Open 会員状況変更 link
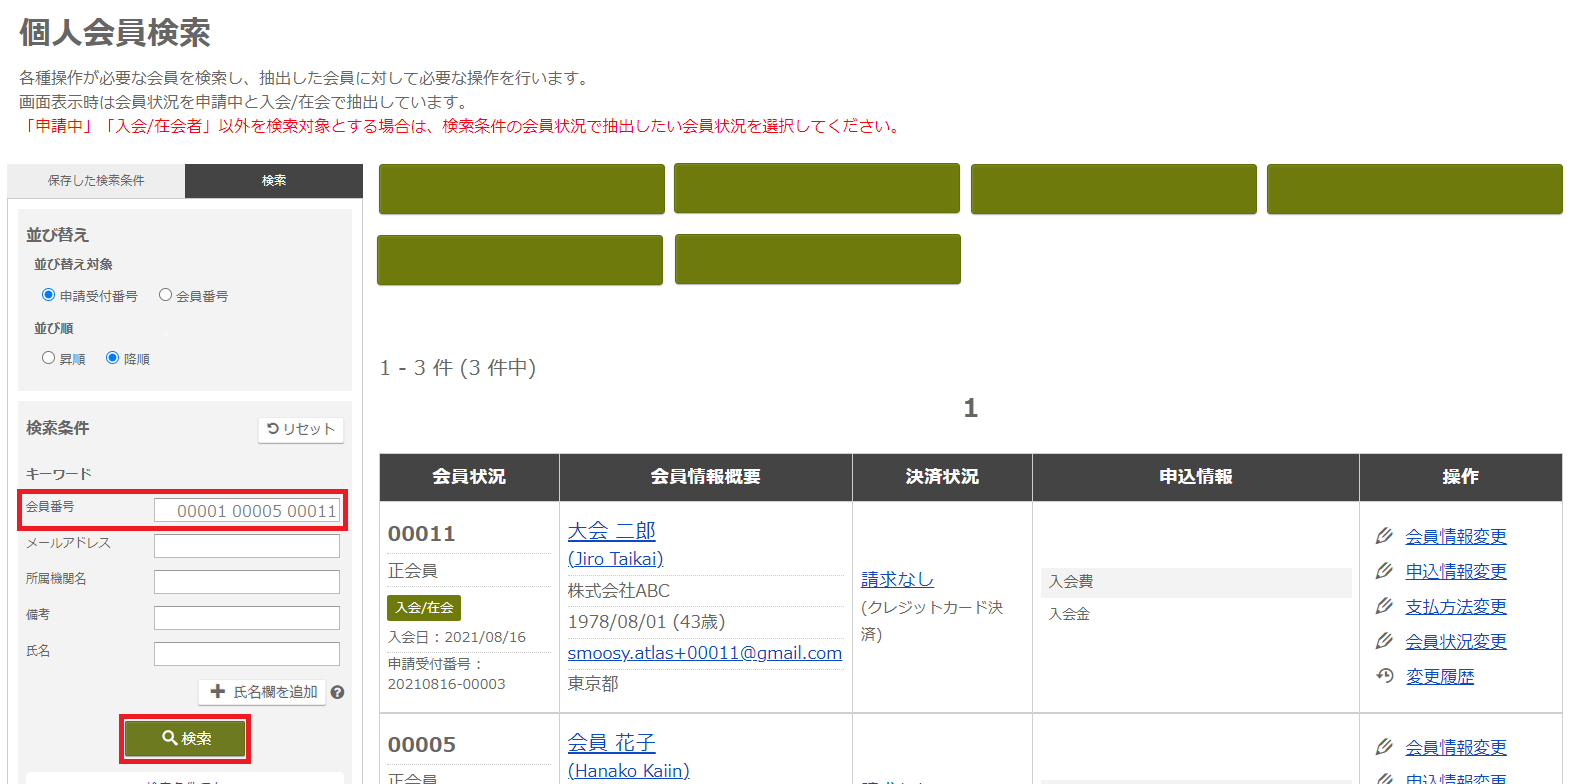The height and width of the screenshot is (784, 1575). coord(1456,642)
